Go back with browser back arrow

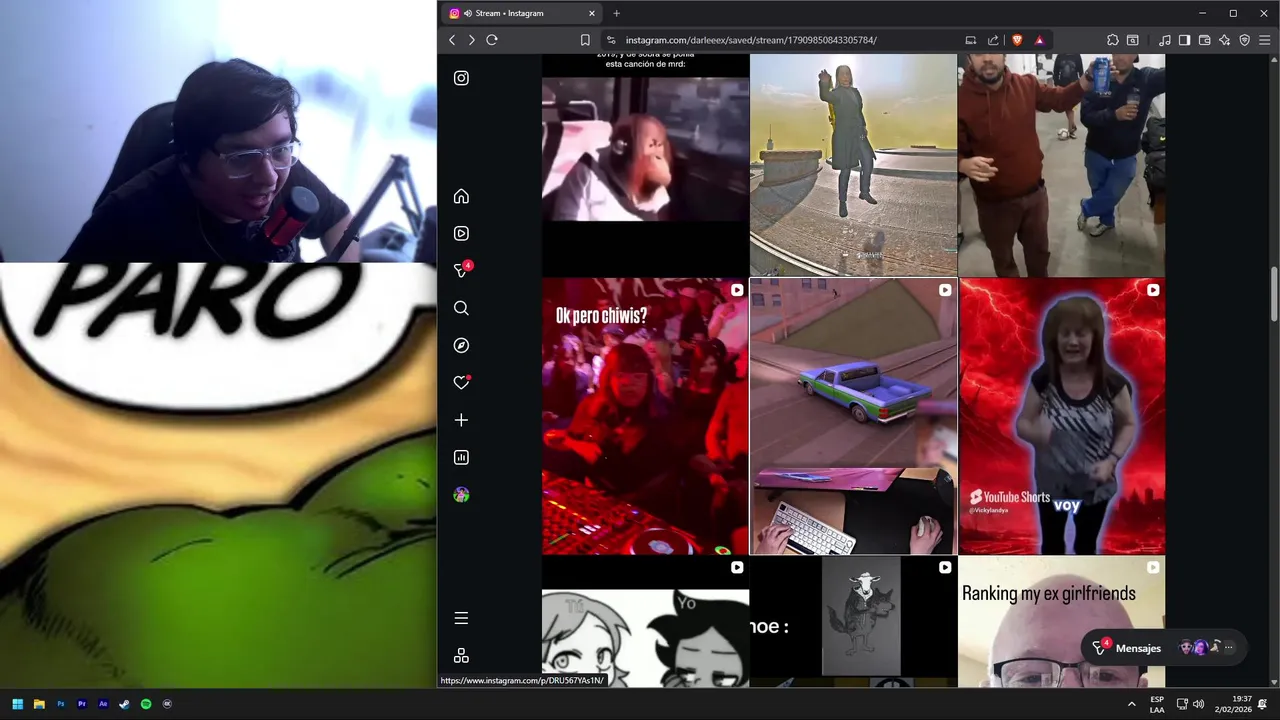click(452, 40)
